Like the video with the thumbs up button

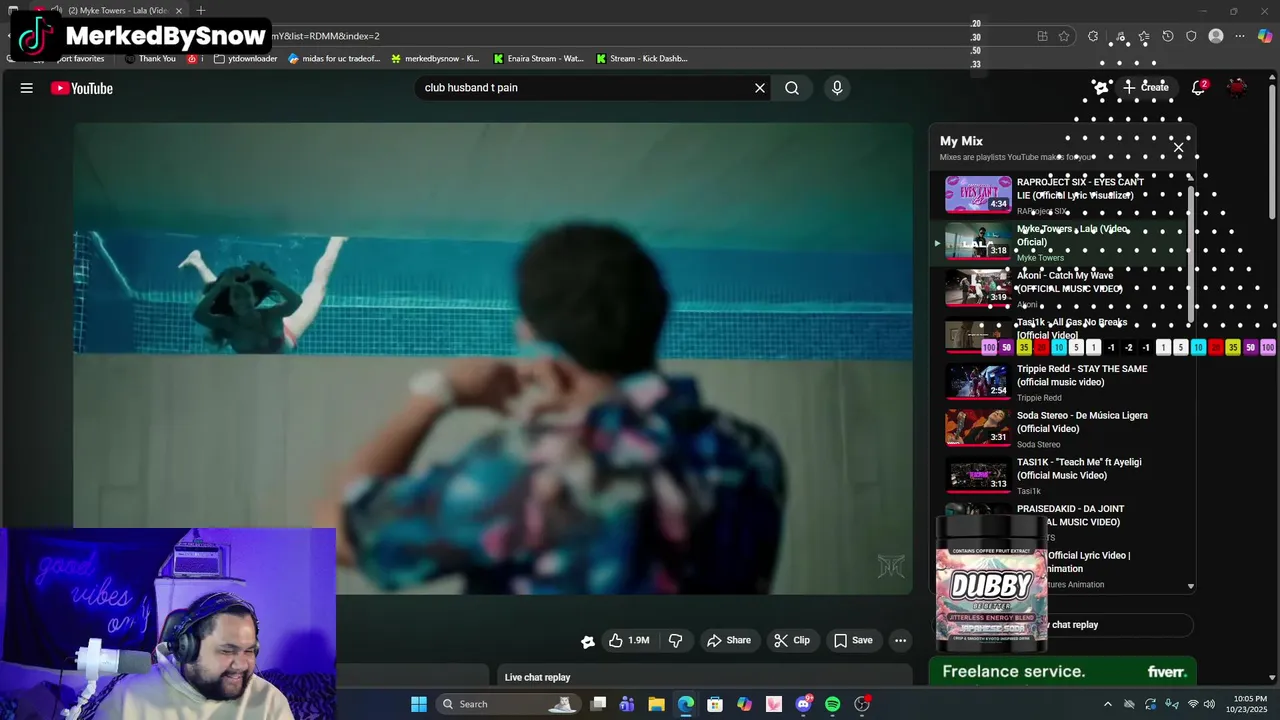pyautogui.click(x=629, y=640)
